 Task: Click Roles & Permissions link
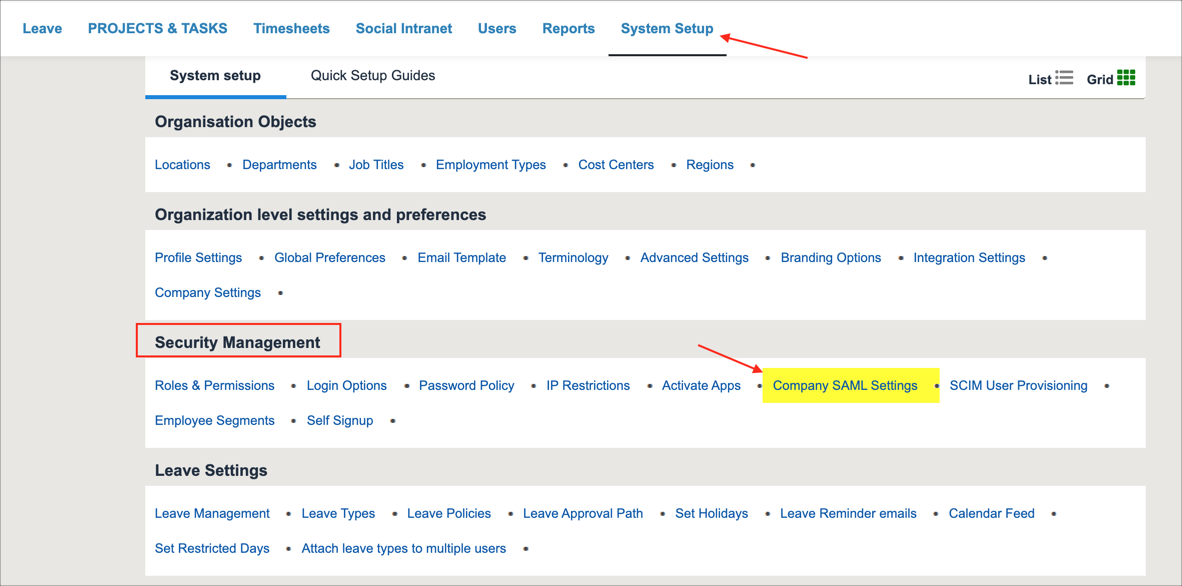pyautogui.click(x=214, y=385)
